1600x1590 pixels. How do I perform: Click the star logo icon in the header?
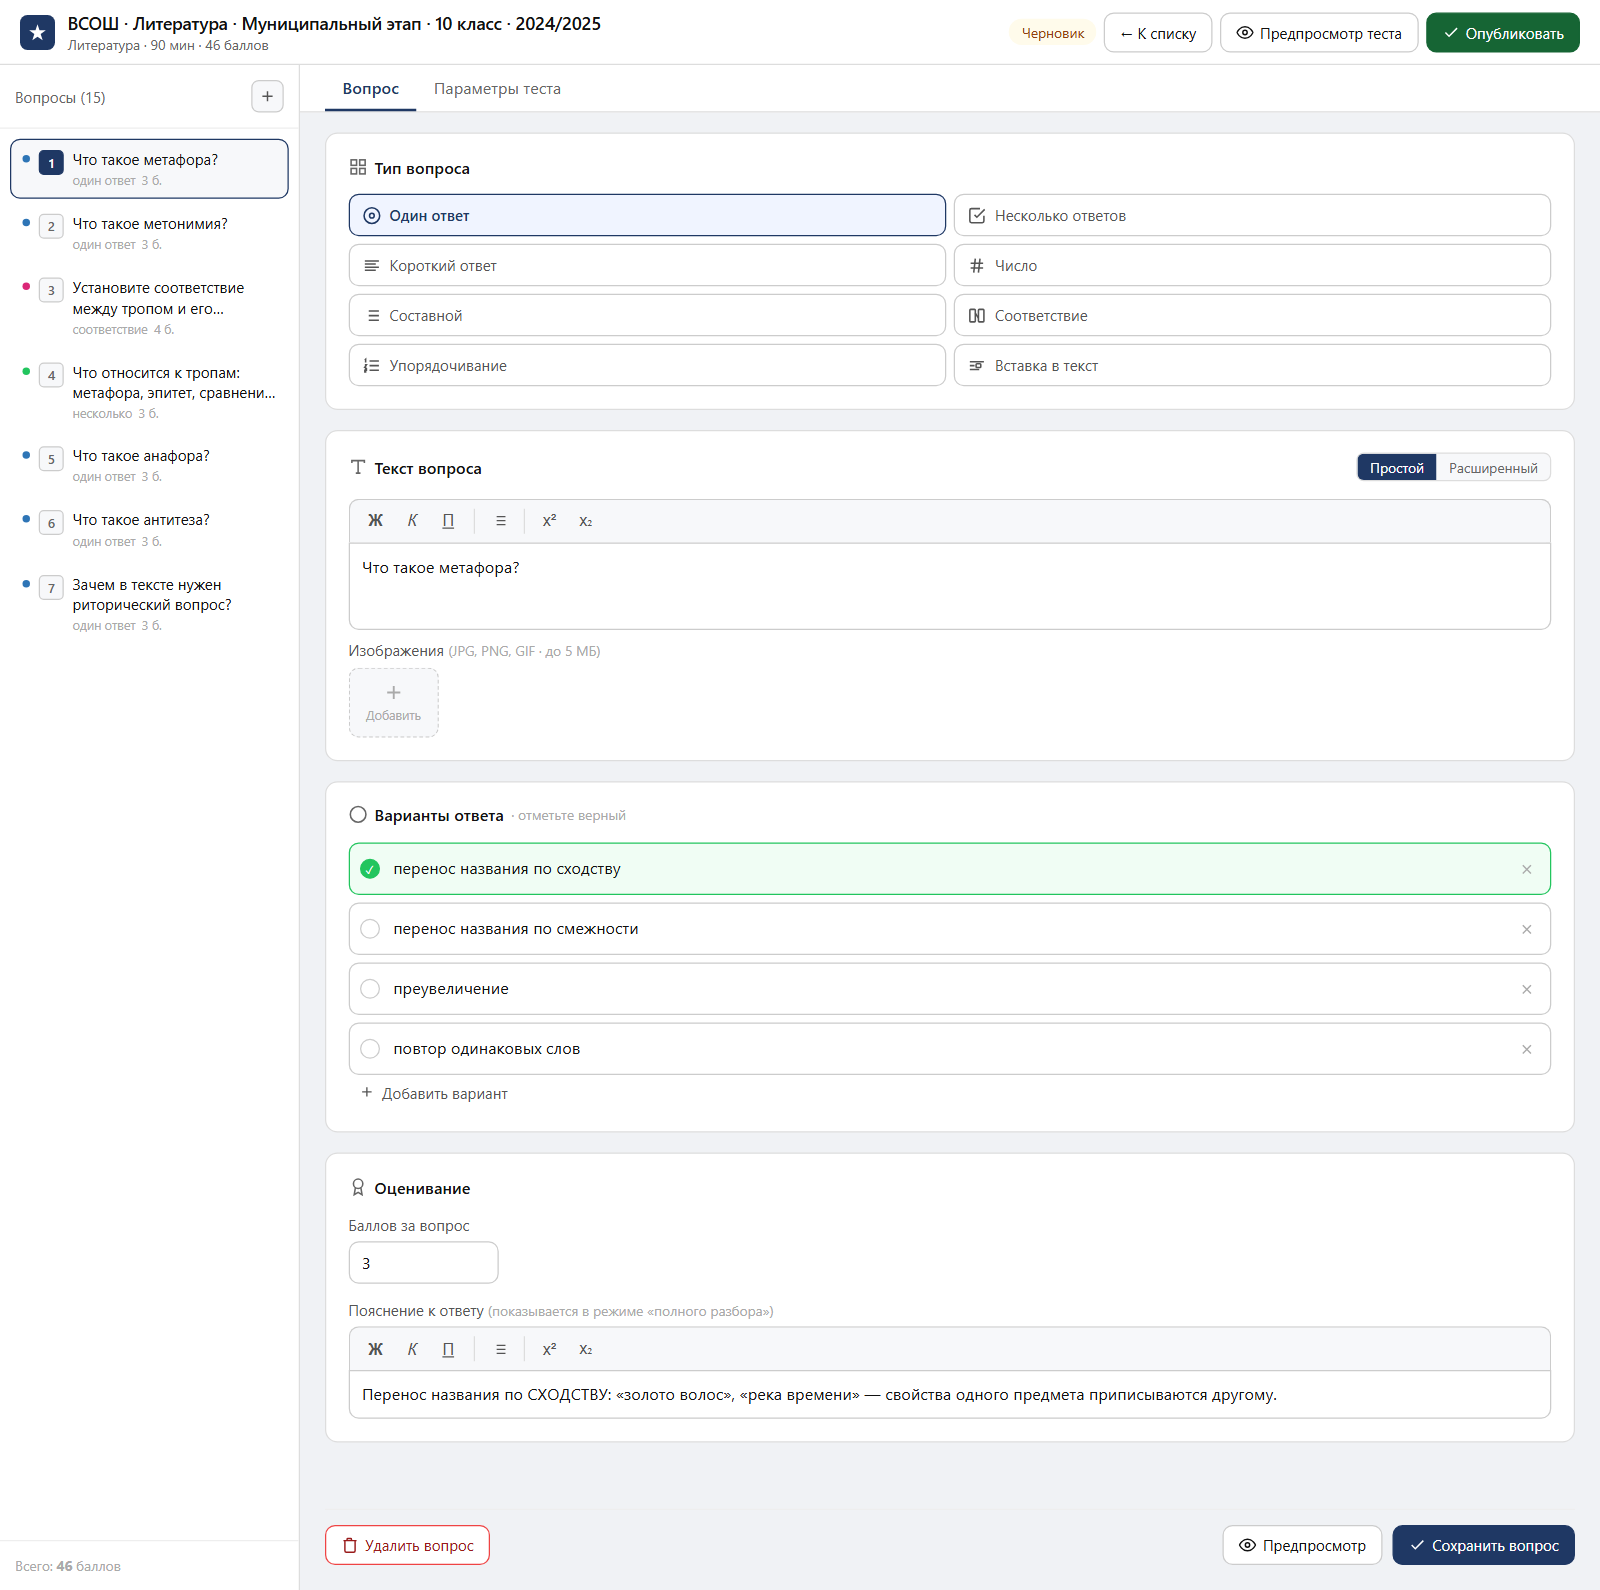pyautogui.click(x=37, y=33)
